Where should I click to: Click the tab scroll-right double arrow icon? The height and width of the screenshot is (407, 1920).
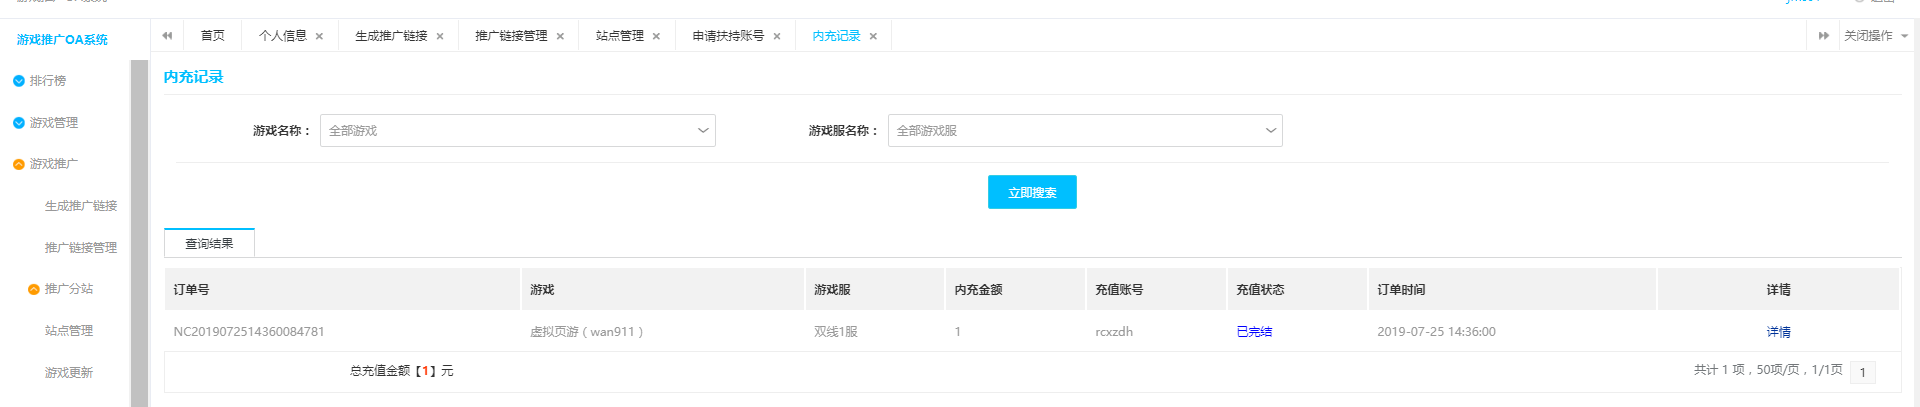pos(1823,36)
